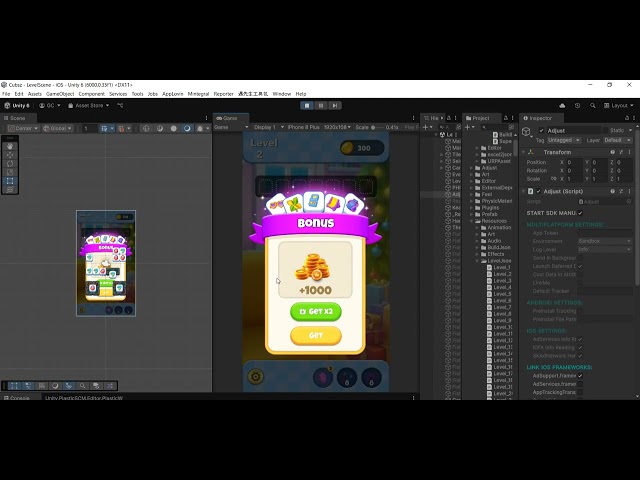Toggle the Adjust (Script) enabled checkbox
This screenshot has width=640, height=480.
(538, 191)
